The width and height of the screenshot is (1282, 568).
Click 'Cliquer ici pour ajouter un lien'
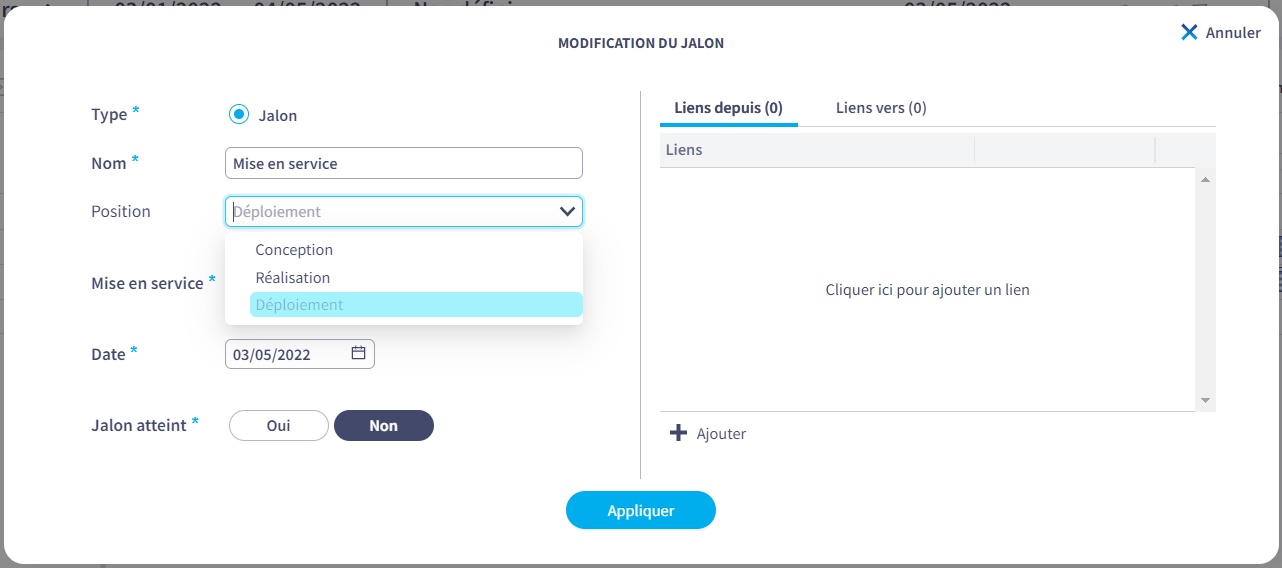click(927, 290)
